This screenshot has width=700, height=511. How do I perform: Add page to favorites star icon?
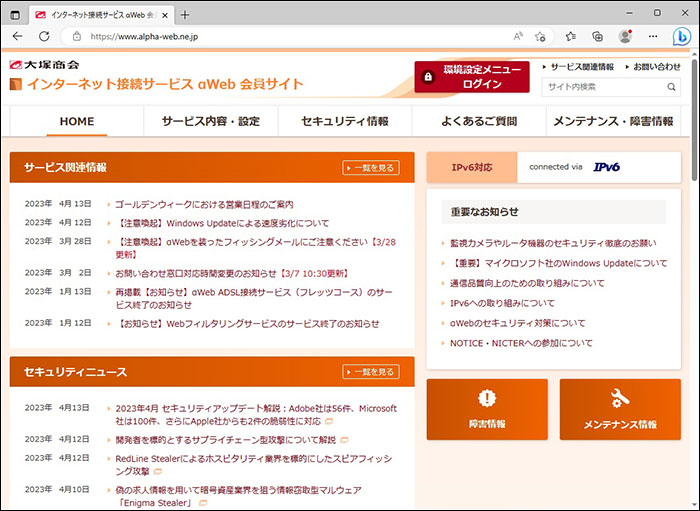[540, 37]
